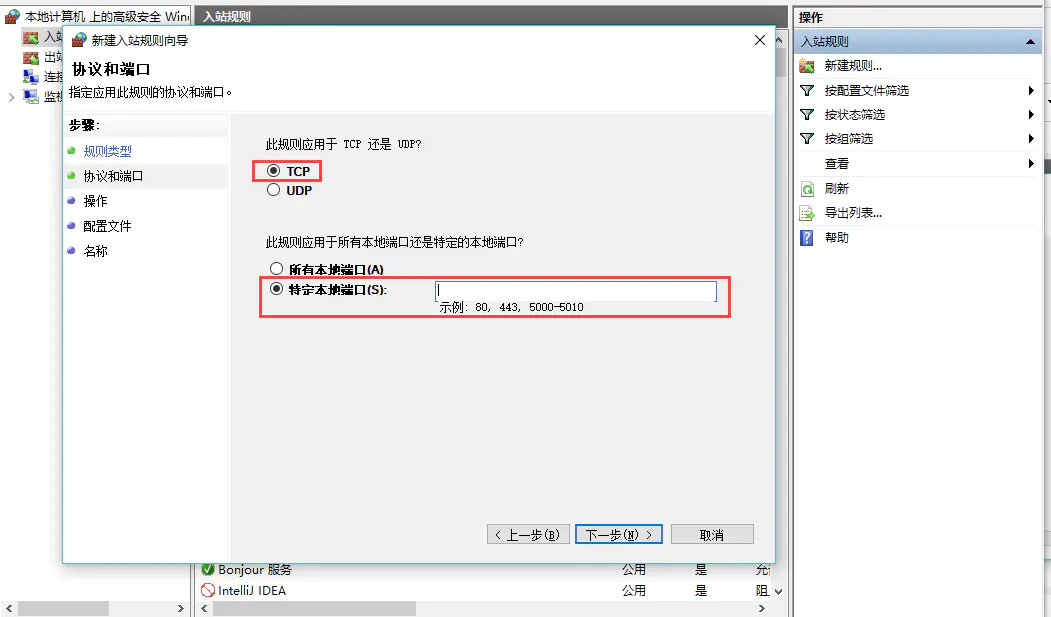Click the 导出列表 export icon
Screen dimensions: 1051x617
click(x=807, y=213)
